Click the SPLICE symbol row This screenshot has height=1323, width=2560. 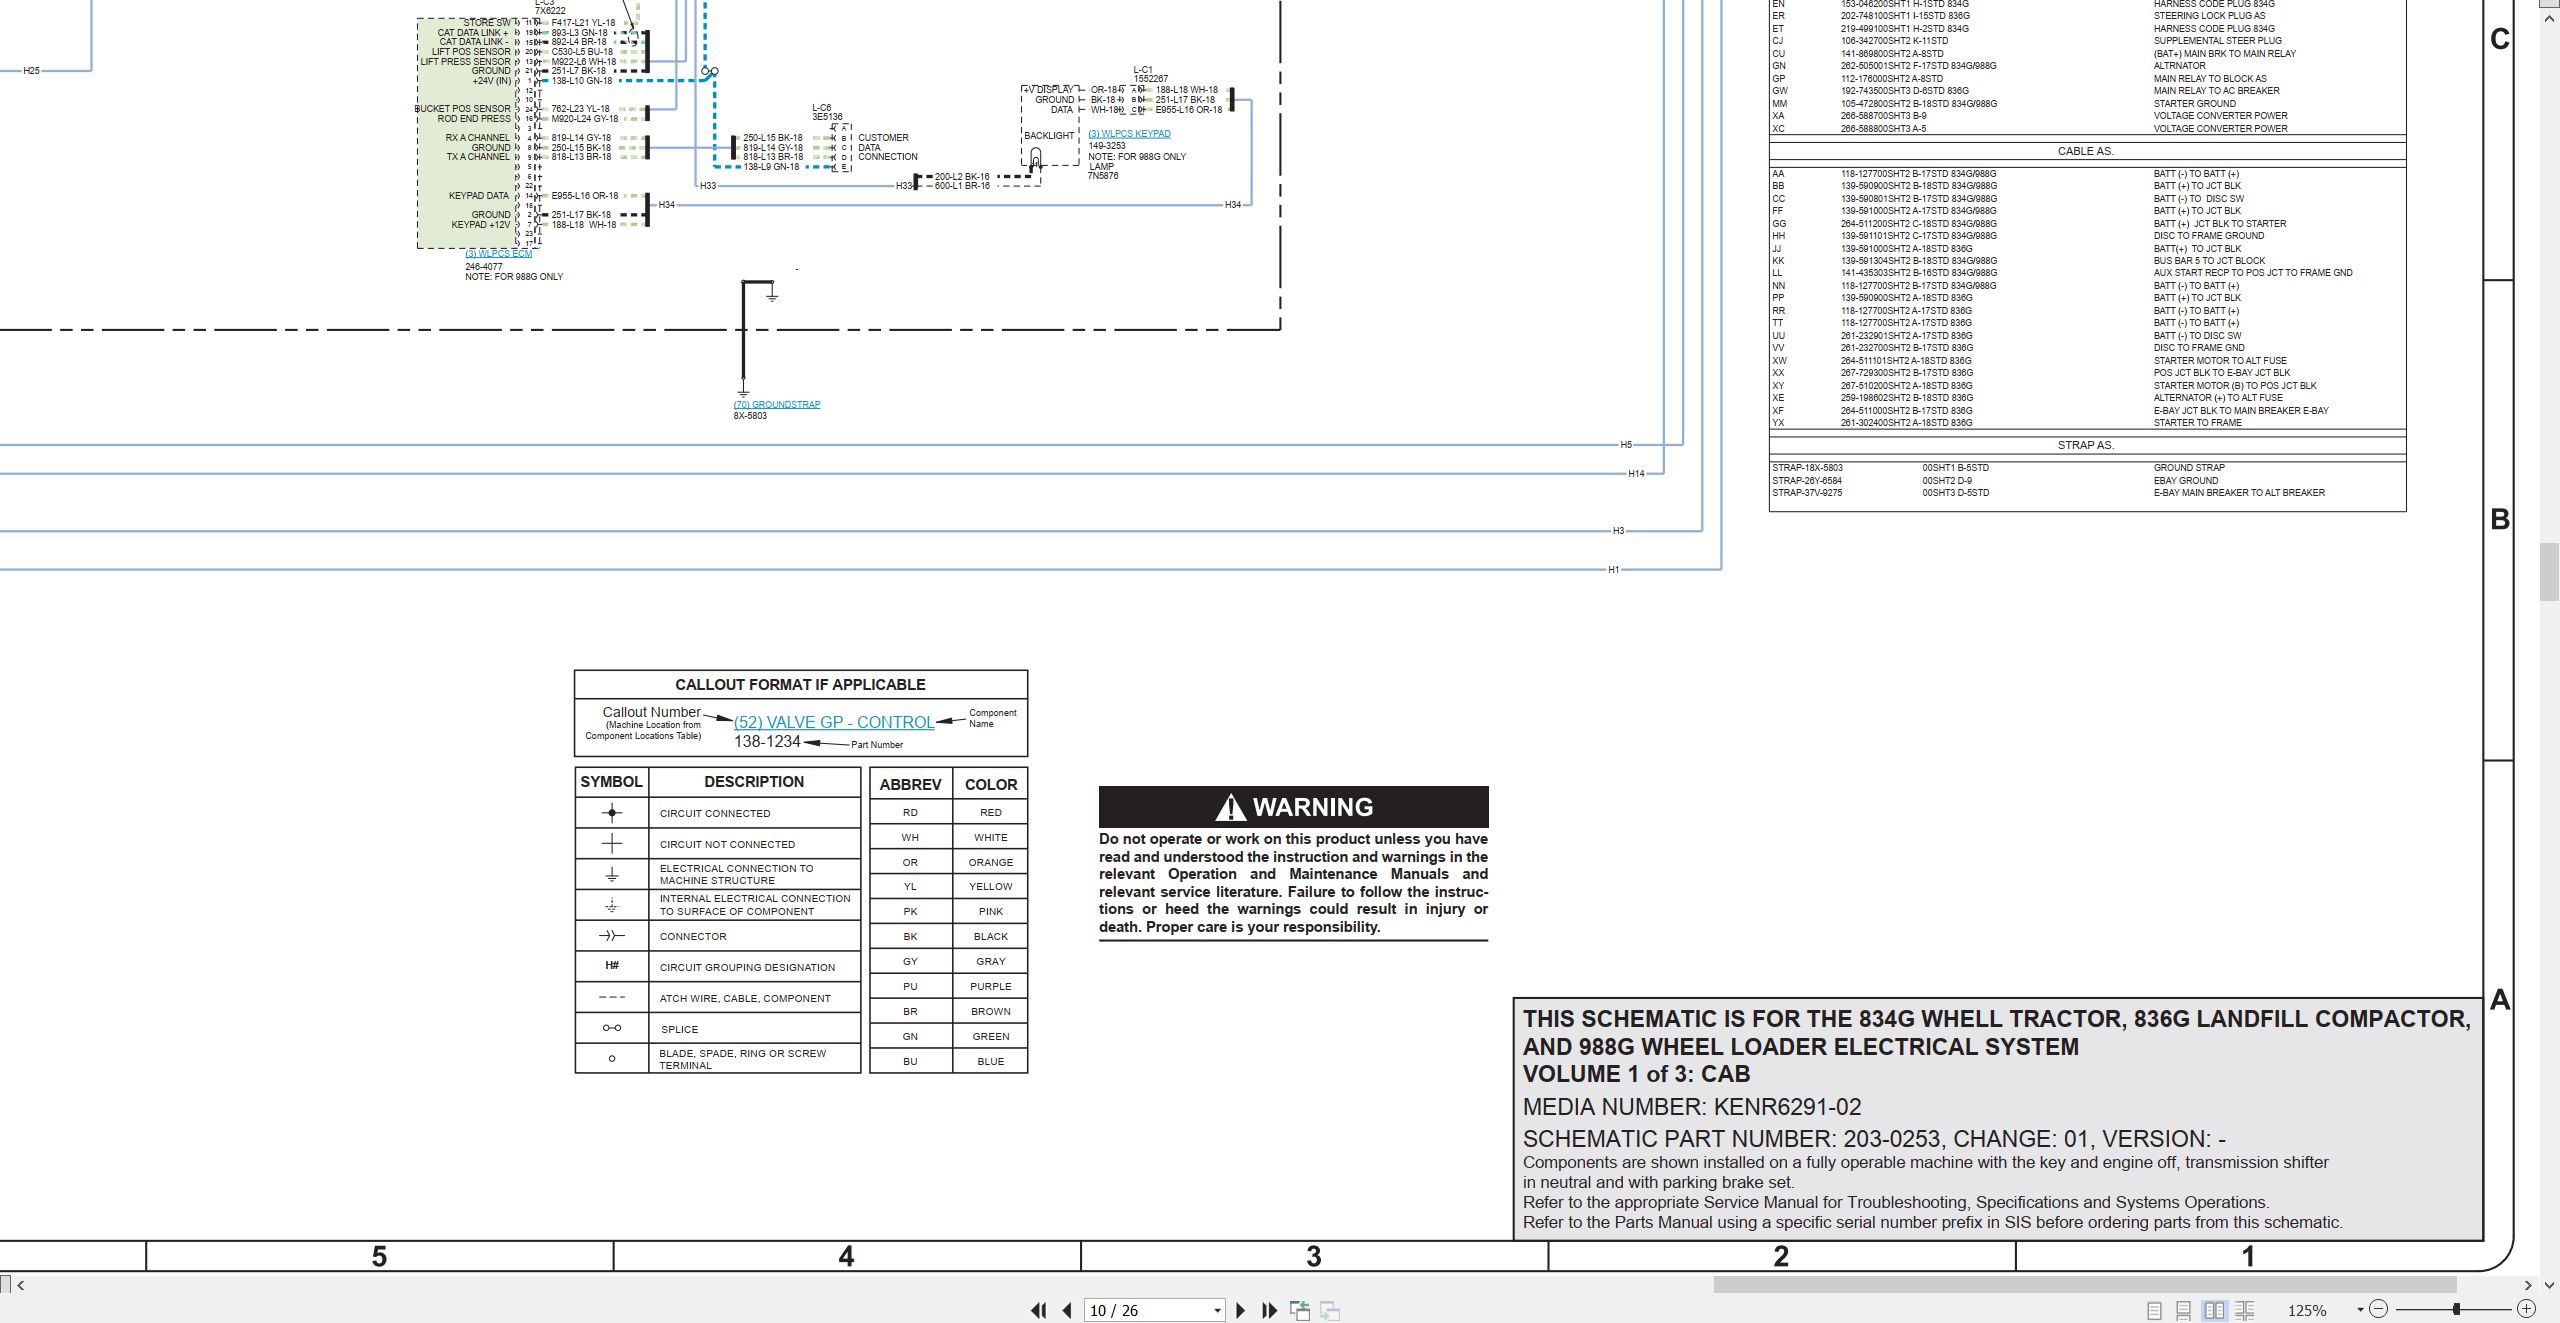(717, 1029)
